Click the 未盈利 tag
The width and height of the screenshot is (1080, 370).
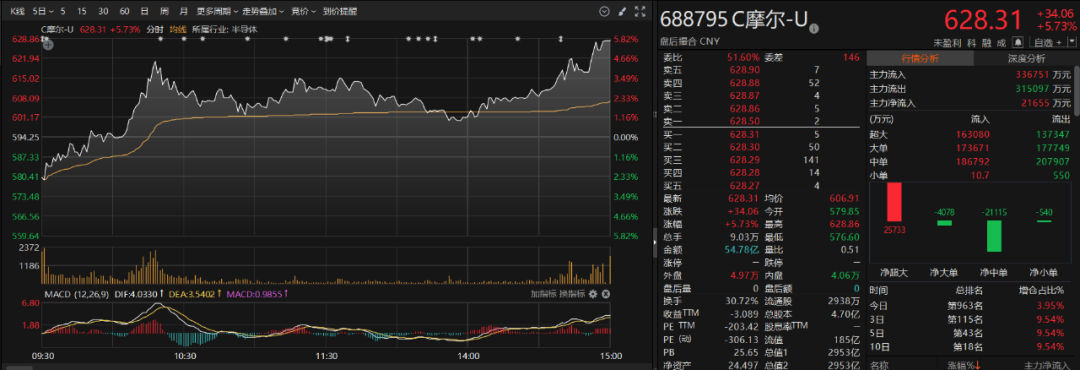coord(948,42)
